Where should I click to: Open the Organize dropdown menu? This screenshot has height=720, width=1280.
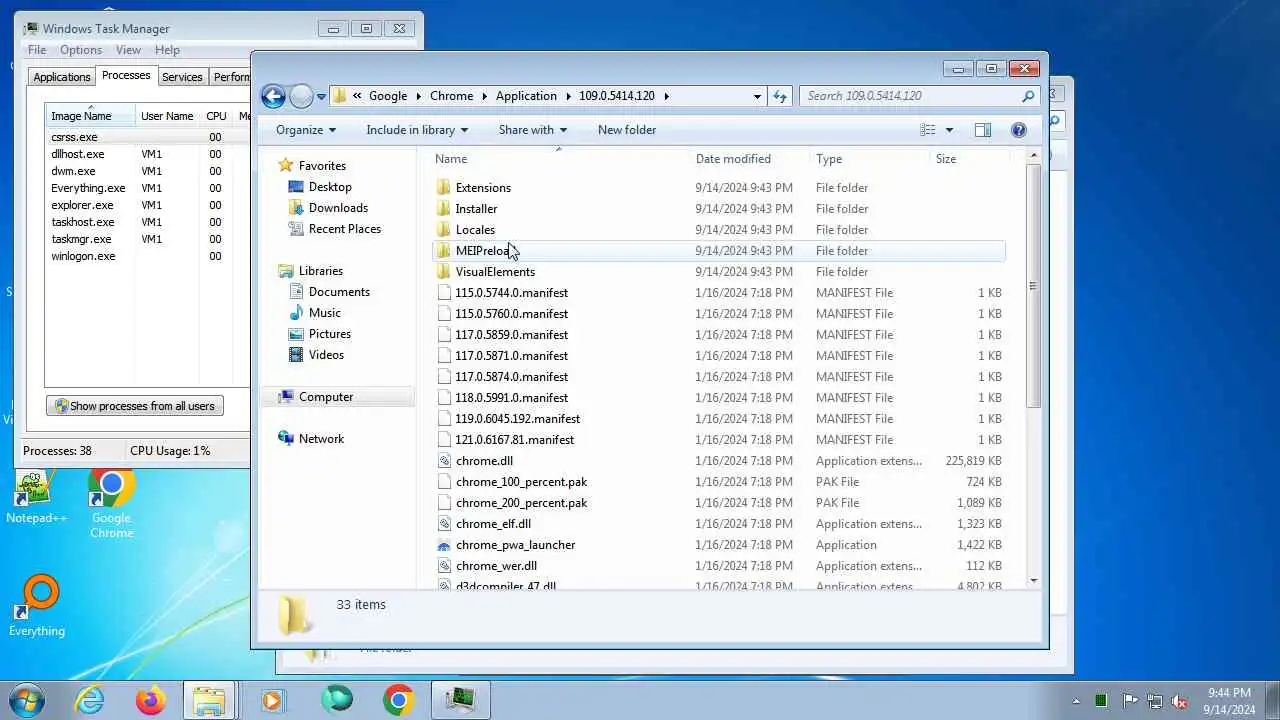306,130
